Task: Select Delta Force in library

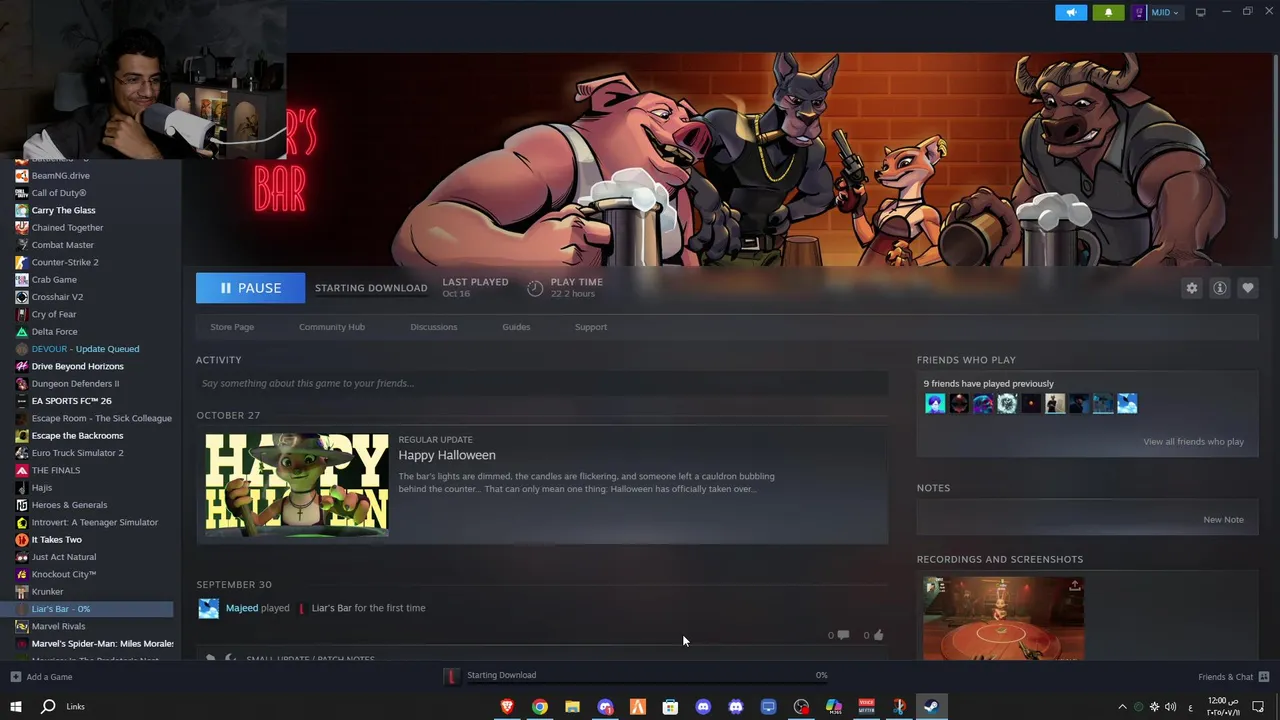Action: pos(54,332)
